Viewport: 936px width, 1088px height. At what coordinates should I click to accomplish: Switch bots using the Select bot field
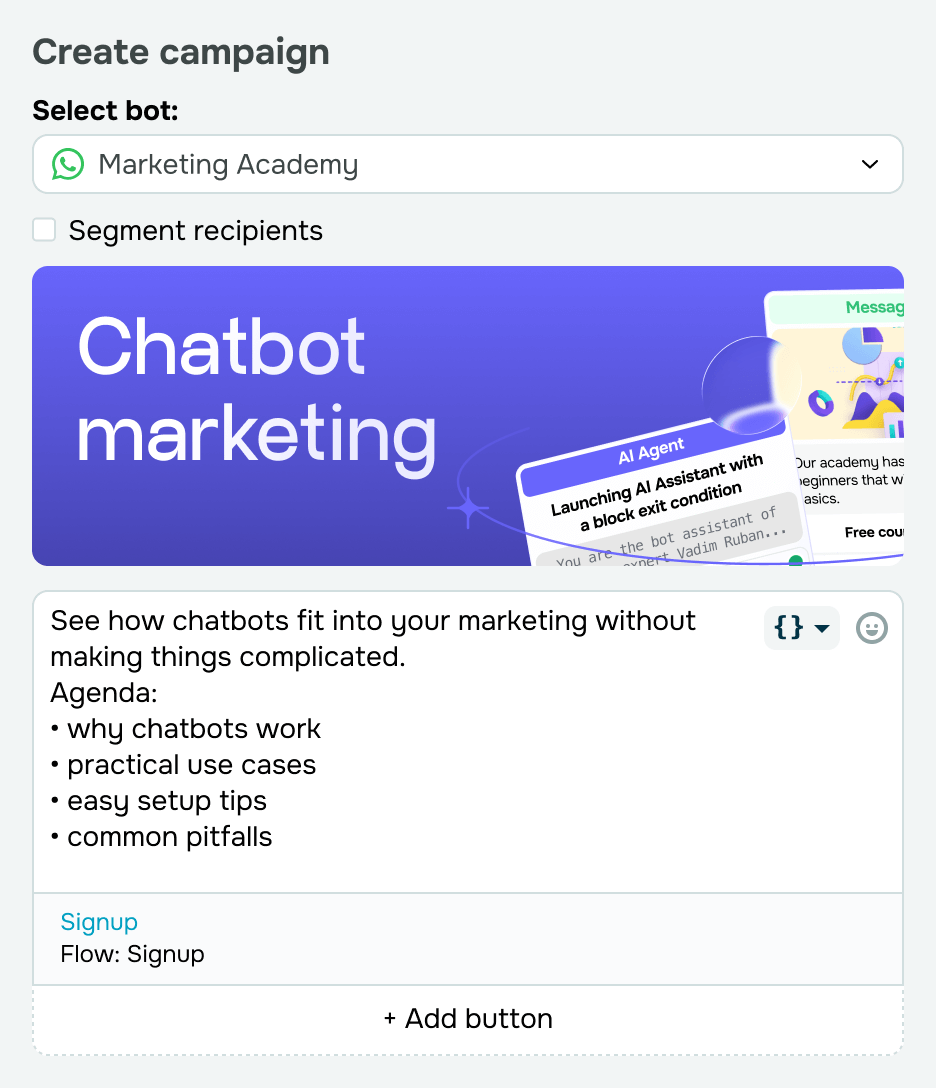click(x=468, y=164)
